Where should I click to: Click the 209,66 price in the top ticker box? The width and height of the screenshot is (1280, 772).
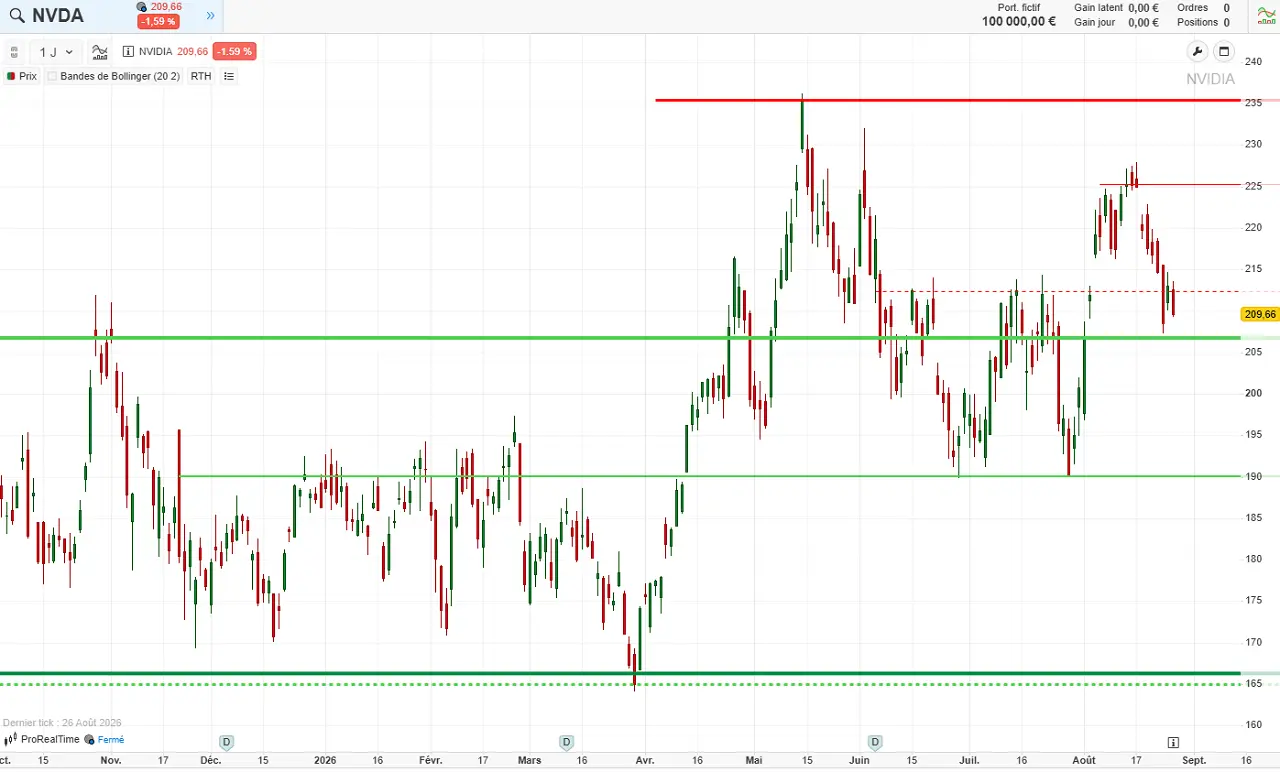pos(166,7)
